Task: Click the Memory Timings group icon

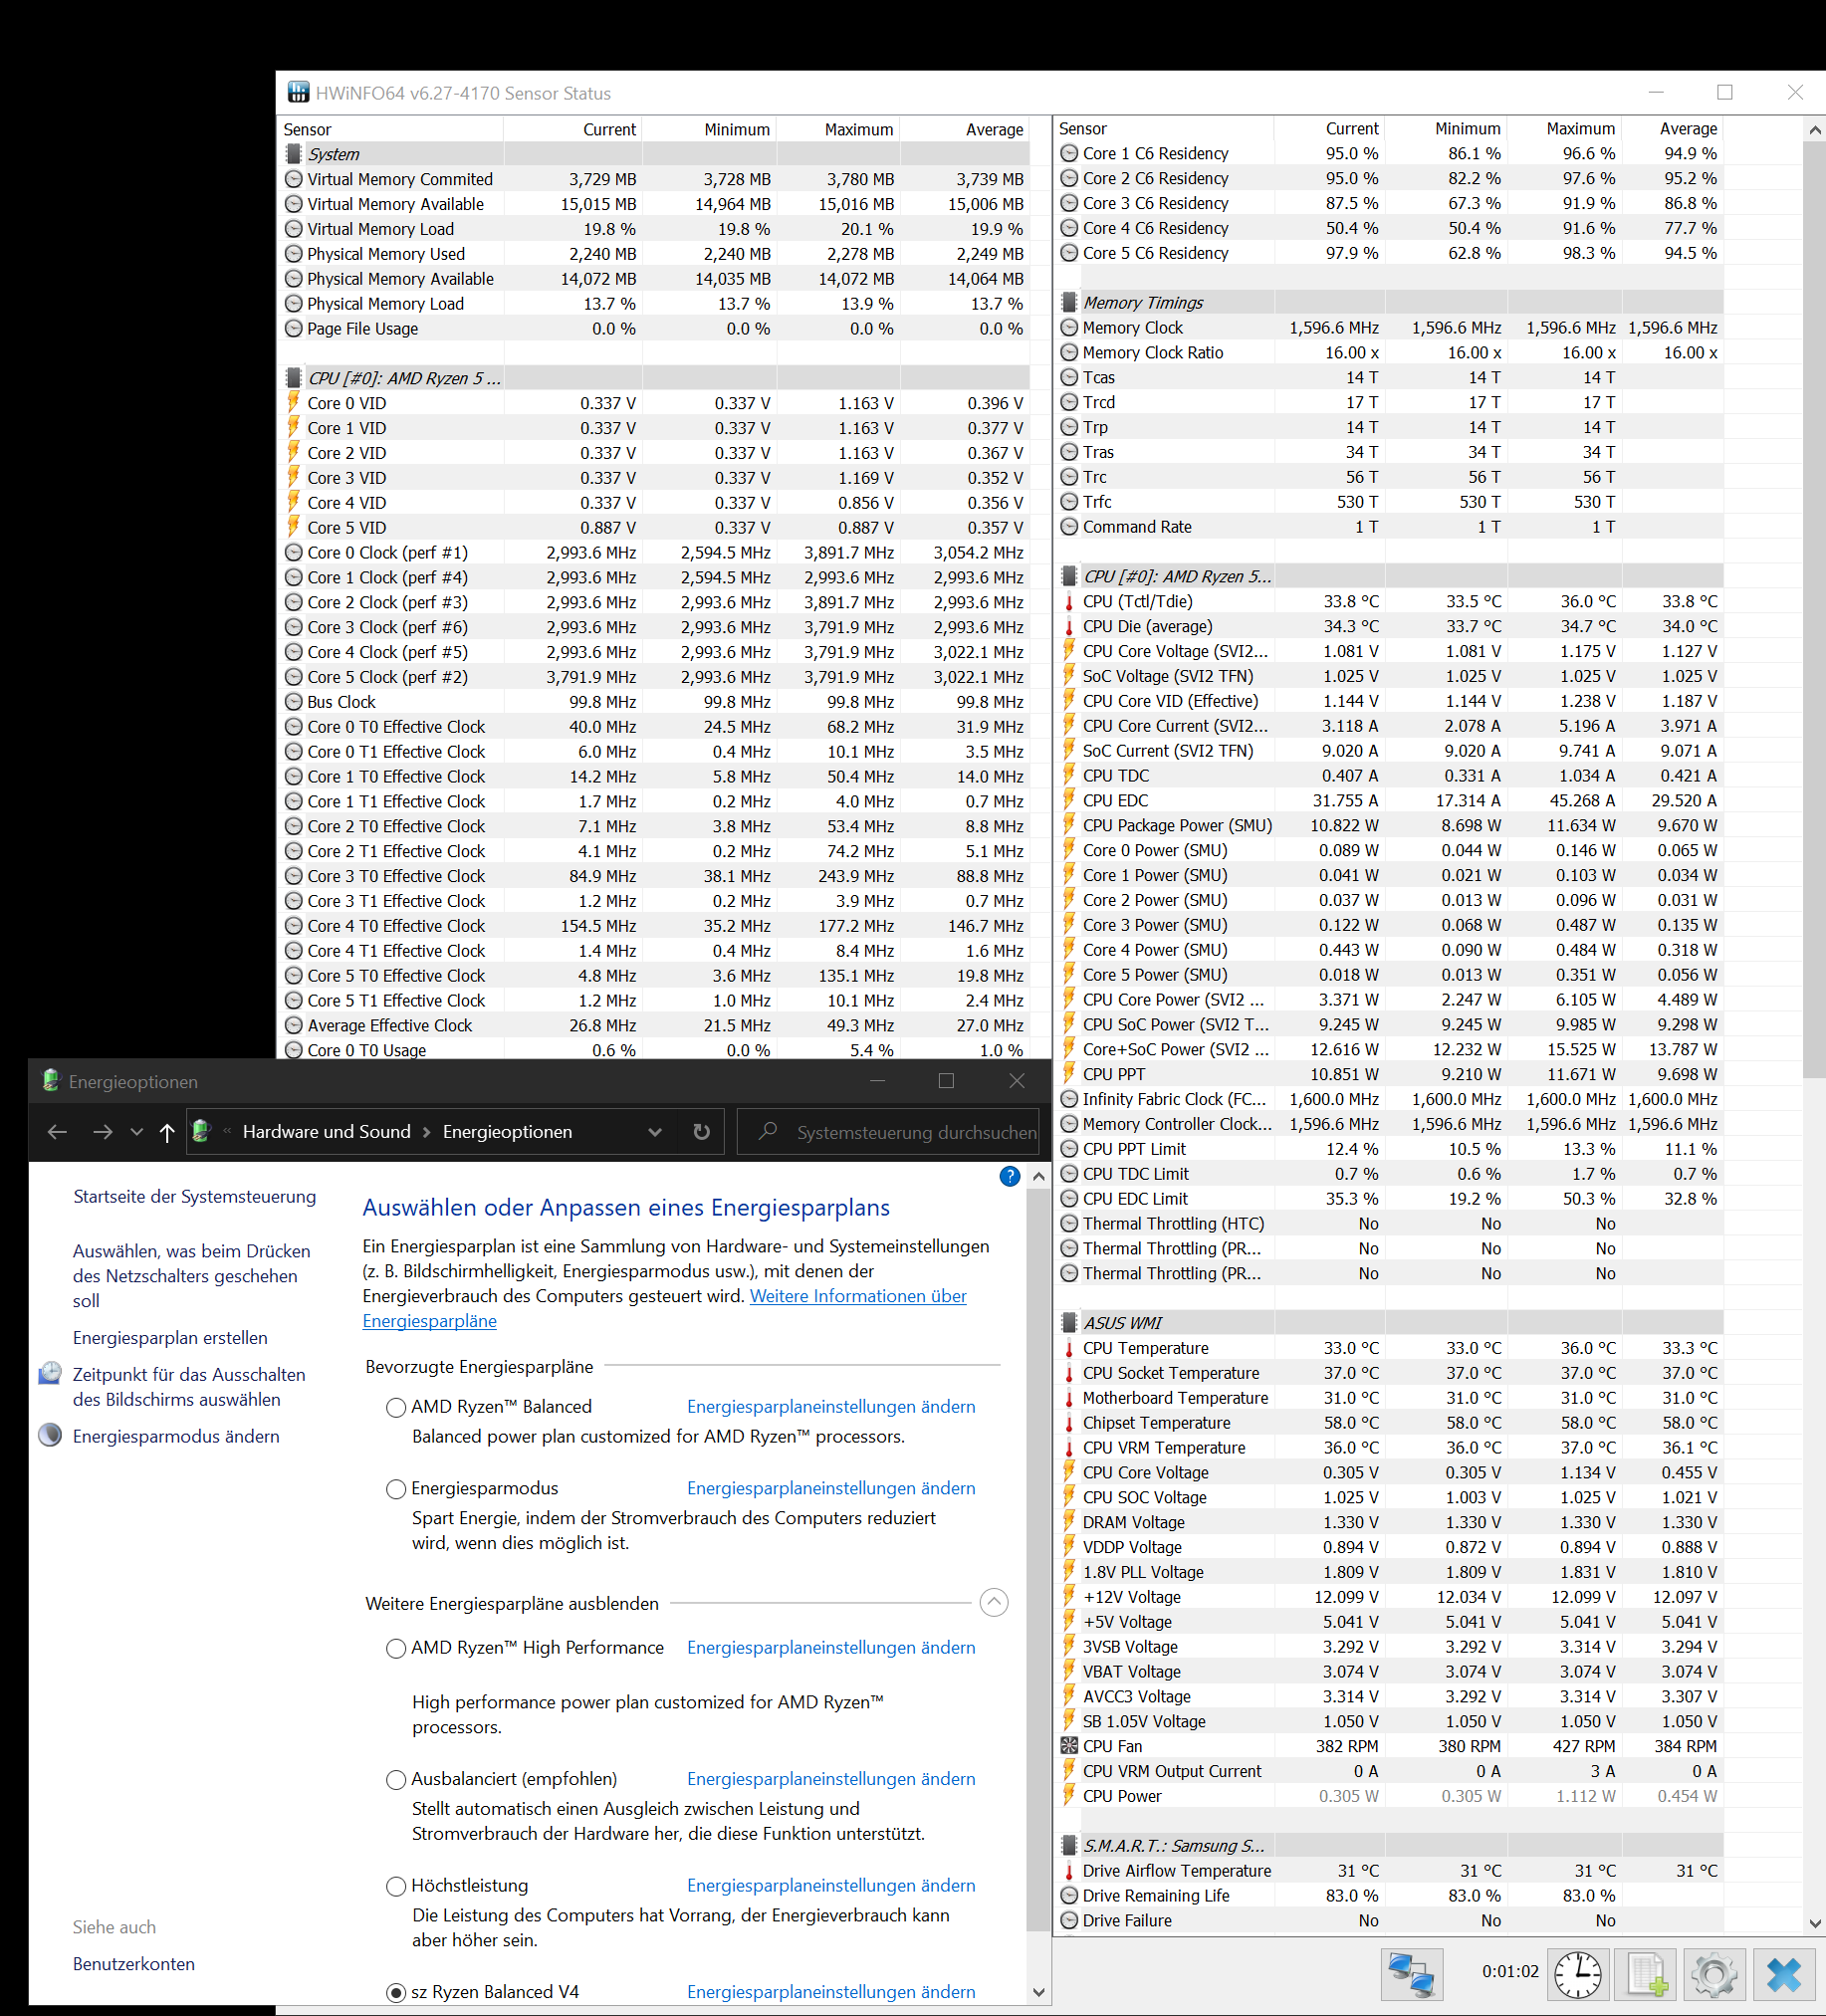Action: tap(1069, 302)
